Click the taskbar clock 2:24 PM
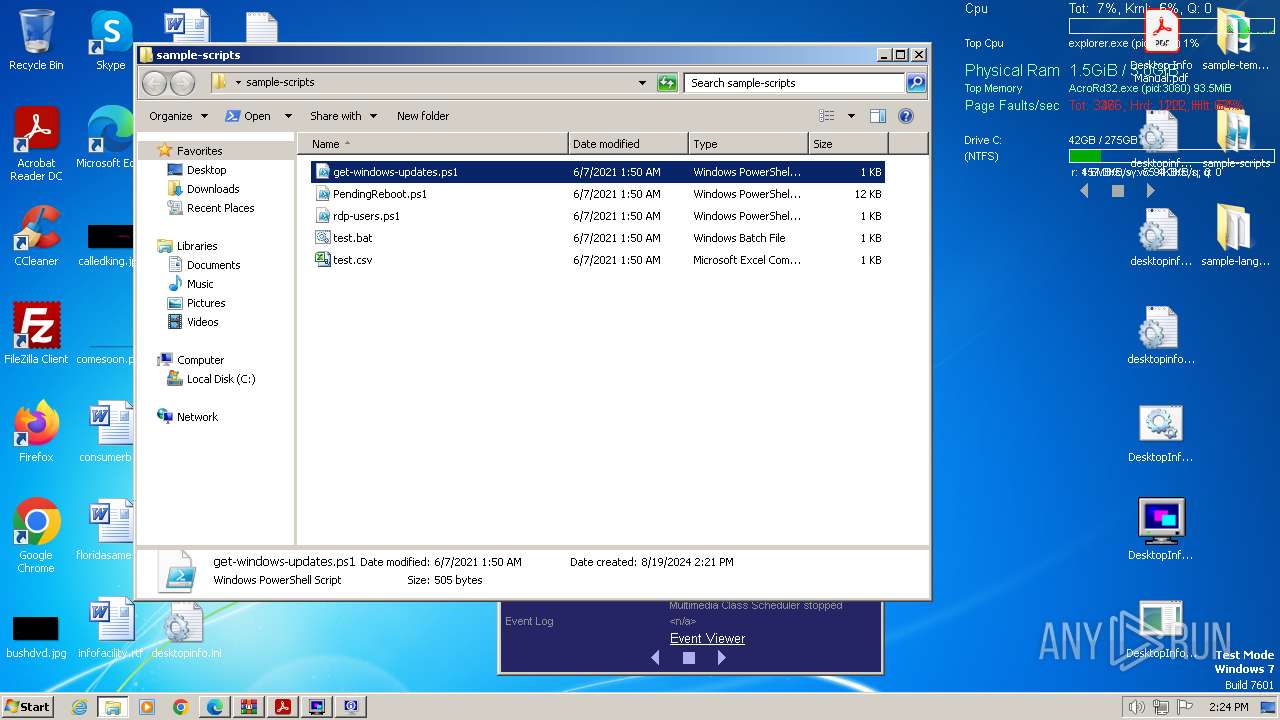This screenshot has width=1280, height=720. click(1228, 707)
